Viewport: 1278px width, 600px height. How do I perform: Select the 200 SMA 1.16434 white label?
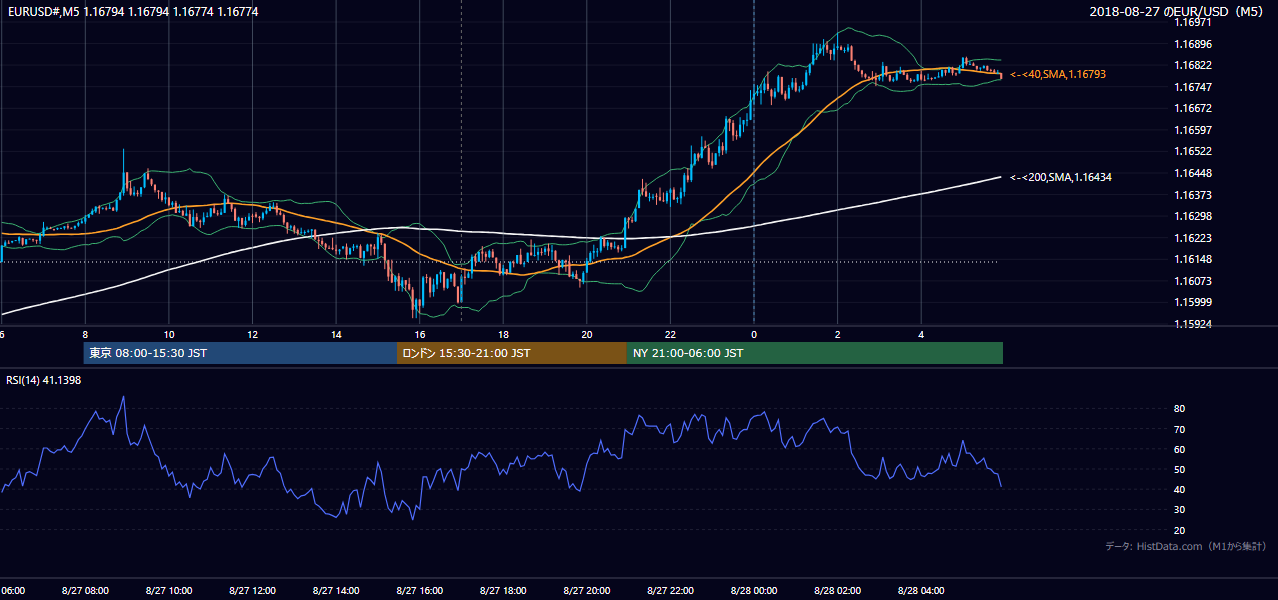click(1061, 177)
